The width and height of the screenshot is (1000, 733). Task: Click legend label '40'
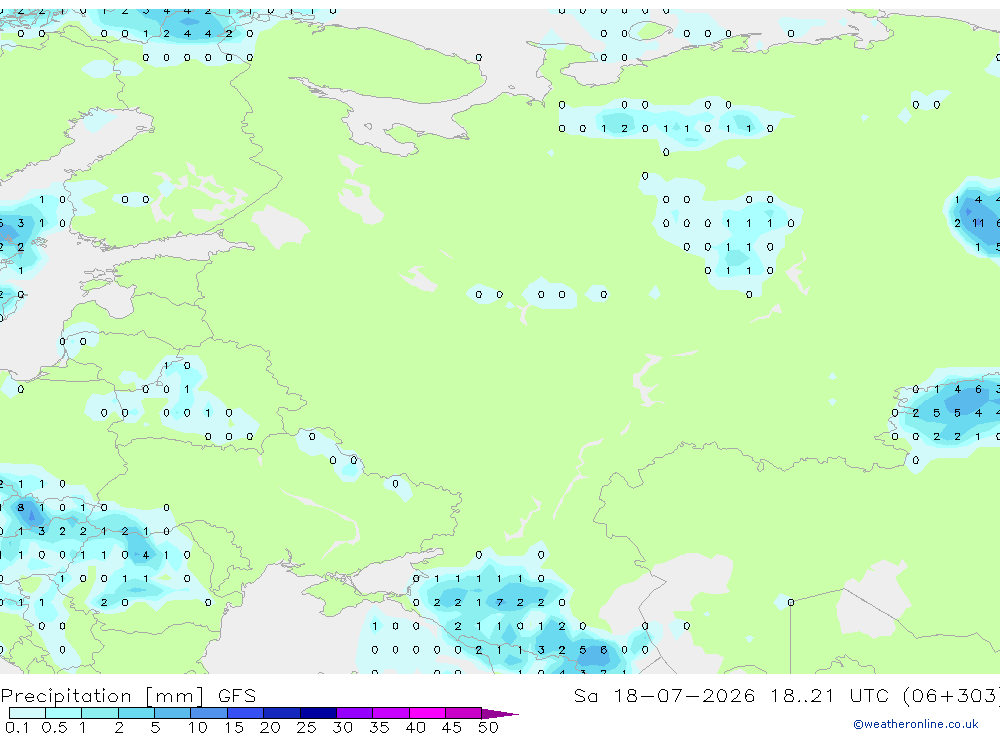[x=415, y=727]
